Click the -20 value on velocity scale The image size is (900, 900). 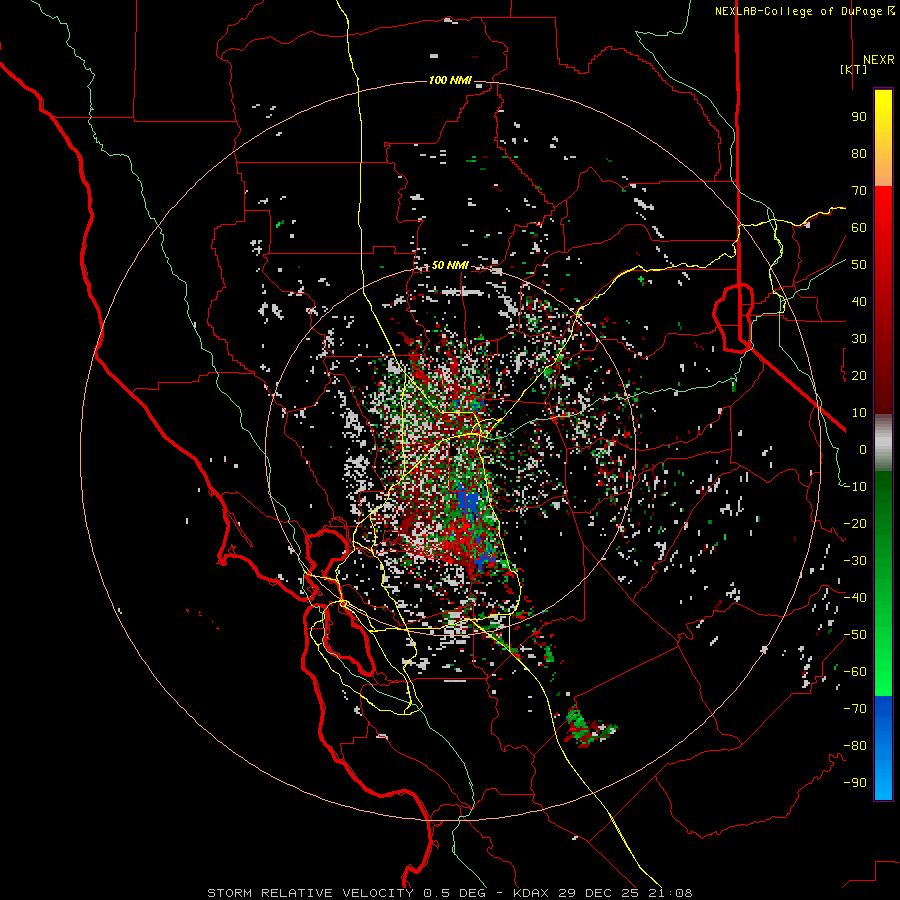click(x=855, y=523)
